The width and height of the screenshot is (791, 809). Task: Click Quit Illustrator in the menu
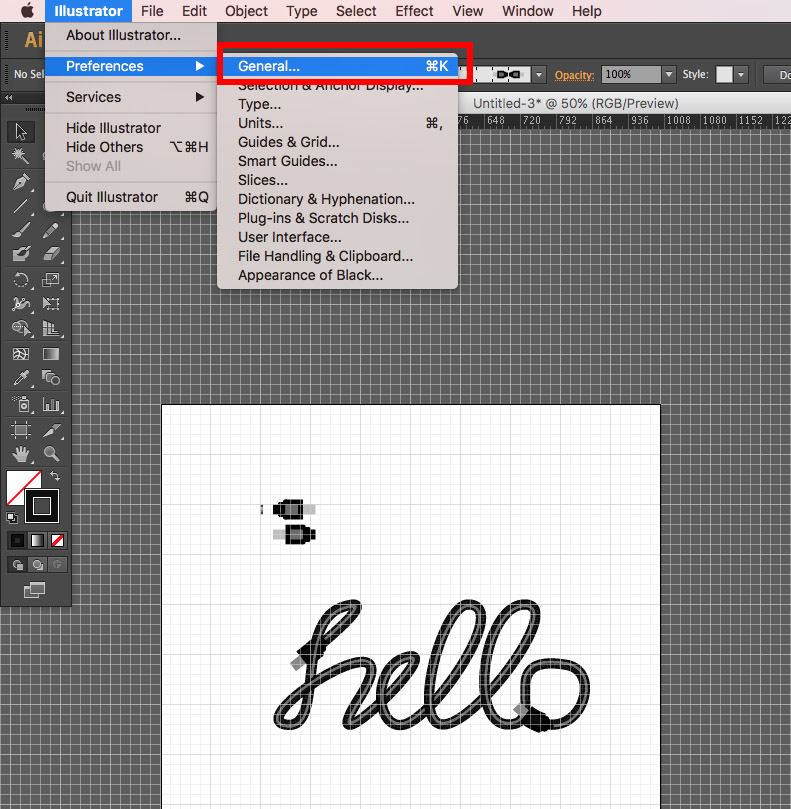tap(112, 197)
